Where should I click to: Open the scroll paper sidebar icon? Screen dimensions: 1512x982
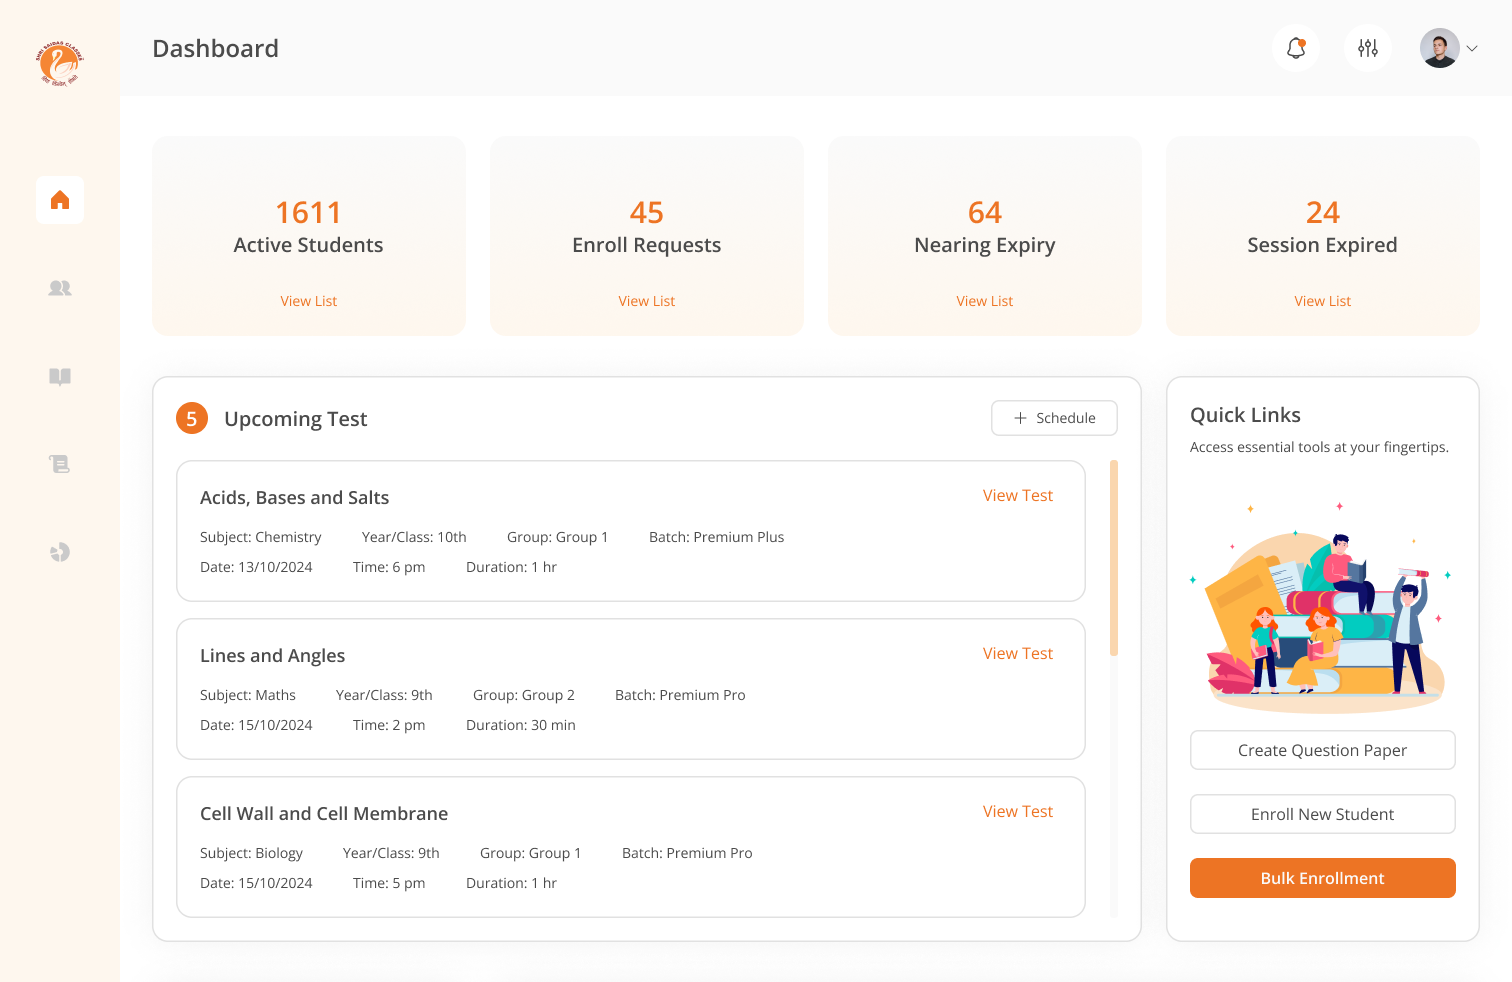click(x=60, y=464)
